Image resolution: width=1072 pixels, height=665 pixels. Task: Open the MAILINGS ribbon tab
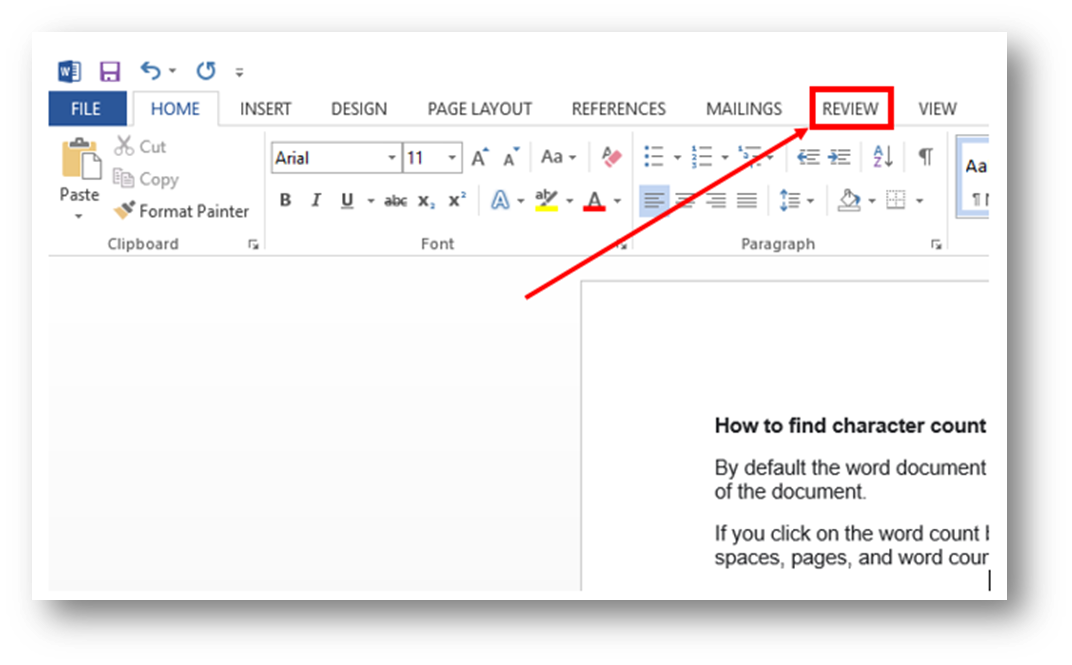pyautogui.click(x=743, y=108)
